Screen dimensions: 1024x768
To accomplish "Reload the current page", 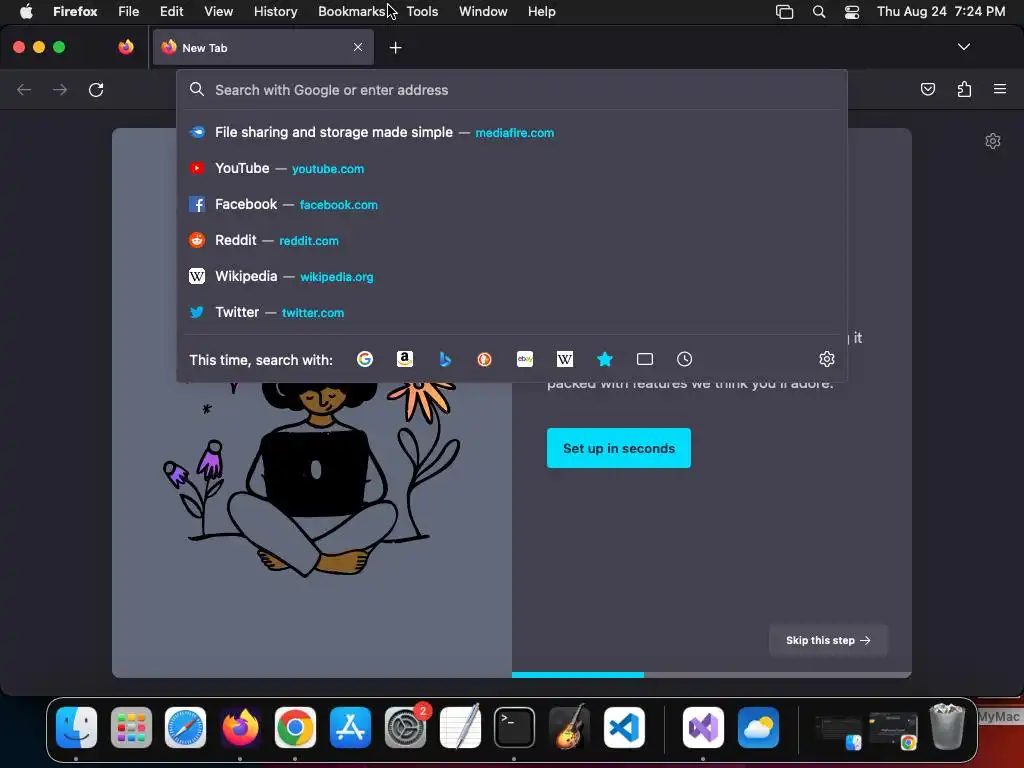I will click(96, 89).
